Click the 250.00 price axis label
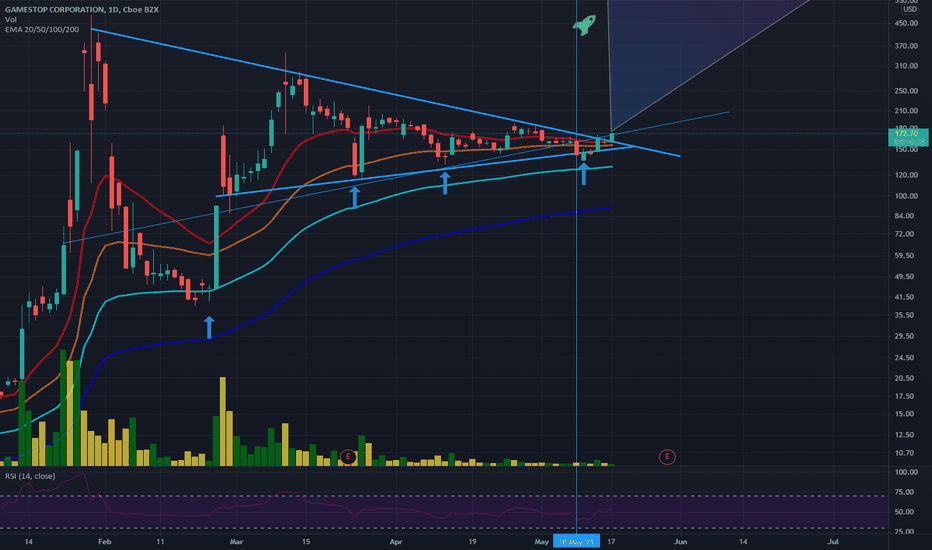 (906, 91)
